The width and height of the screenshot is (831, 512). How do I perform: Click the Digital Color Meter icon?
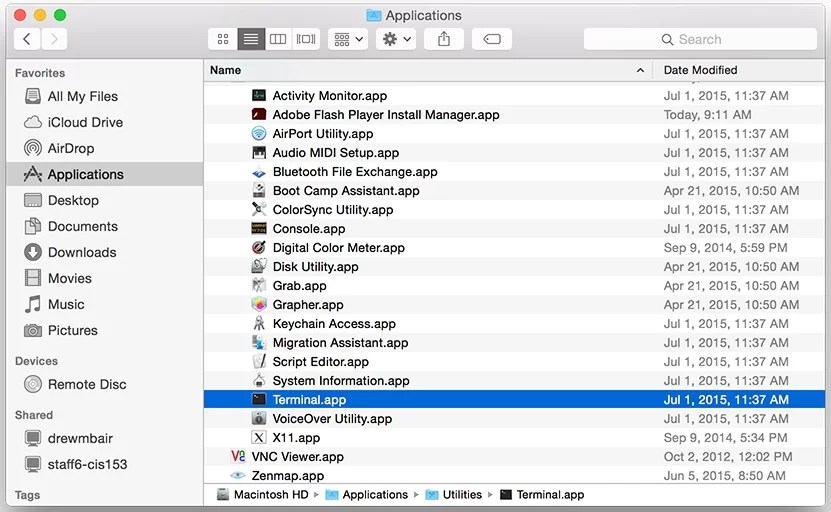click(x=259, y=248)
